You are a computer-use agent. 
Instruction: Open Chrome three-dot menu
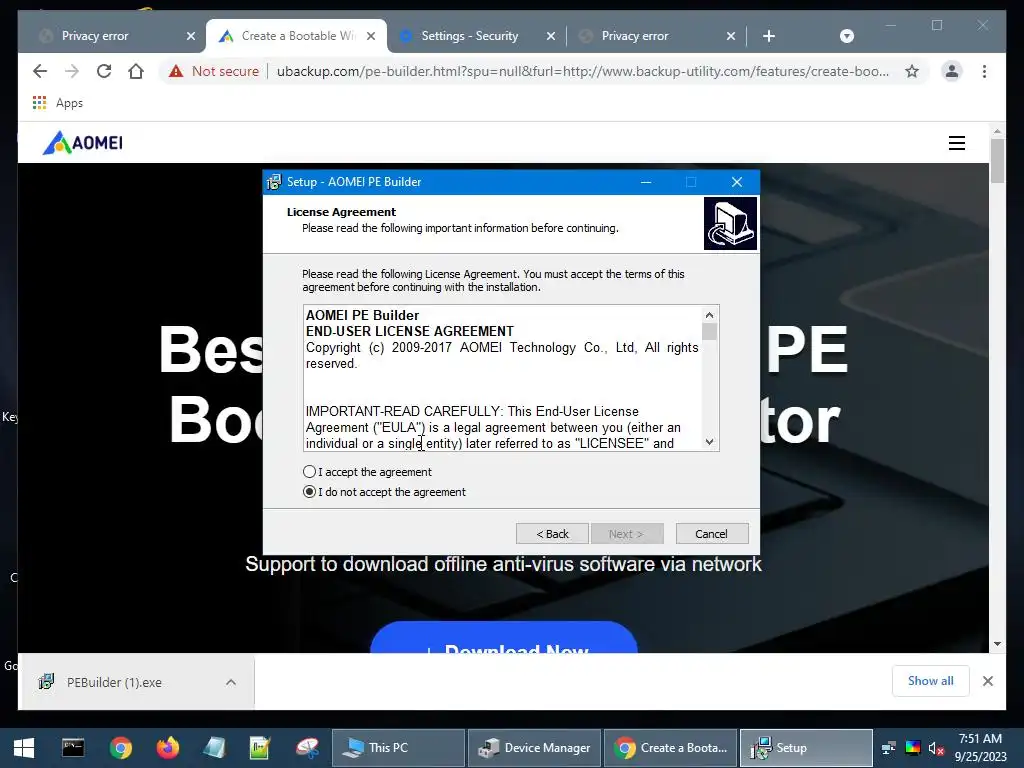[984, 71]
